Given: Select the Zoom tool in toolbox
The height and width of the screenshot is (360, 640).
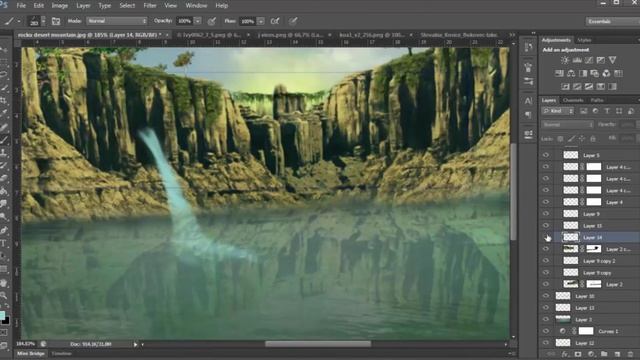Looking at the screenshot, I should click(4, 295).
